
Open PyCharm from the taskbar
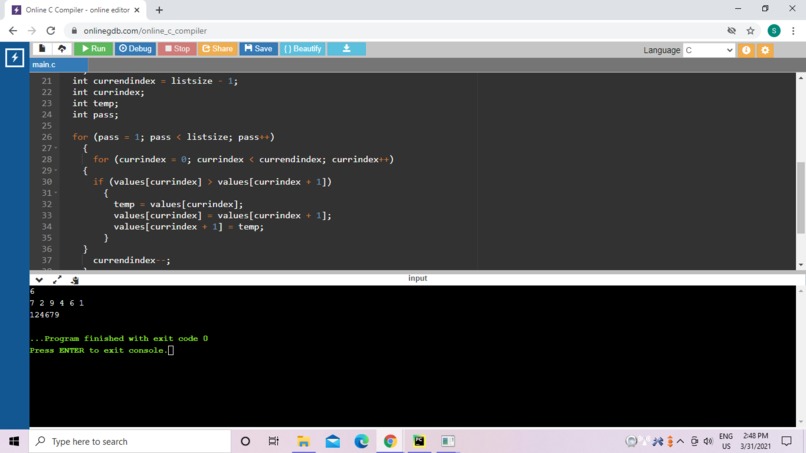tap(419, 441)
